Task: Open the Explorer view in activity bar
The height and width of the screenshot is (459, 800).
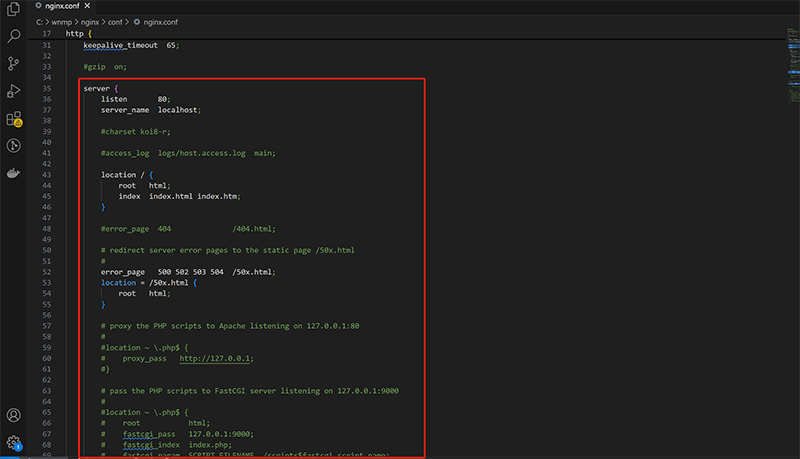Action: 13,9
